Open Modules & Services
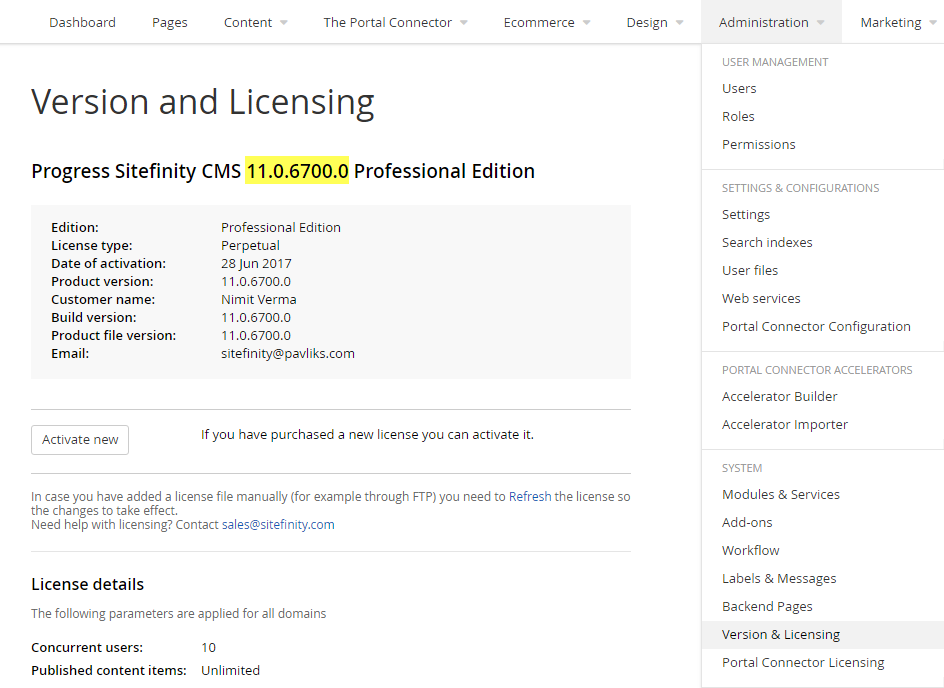Screen dimensions: 944x688 [x=781, y=494]
